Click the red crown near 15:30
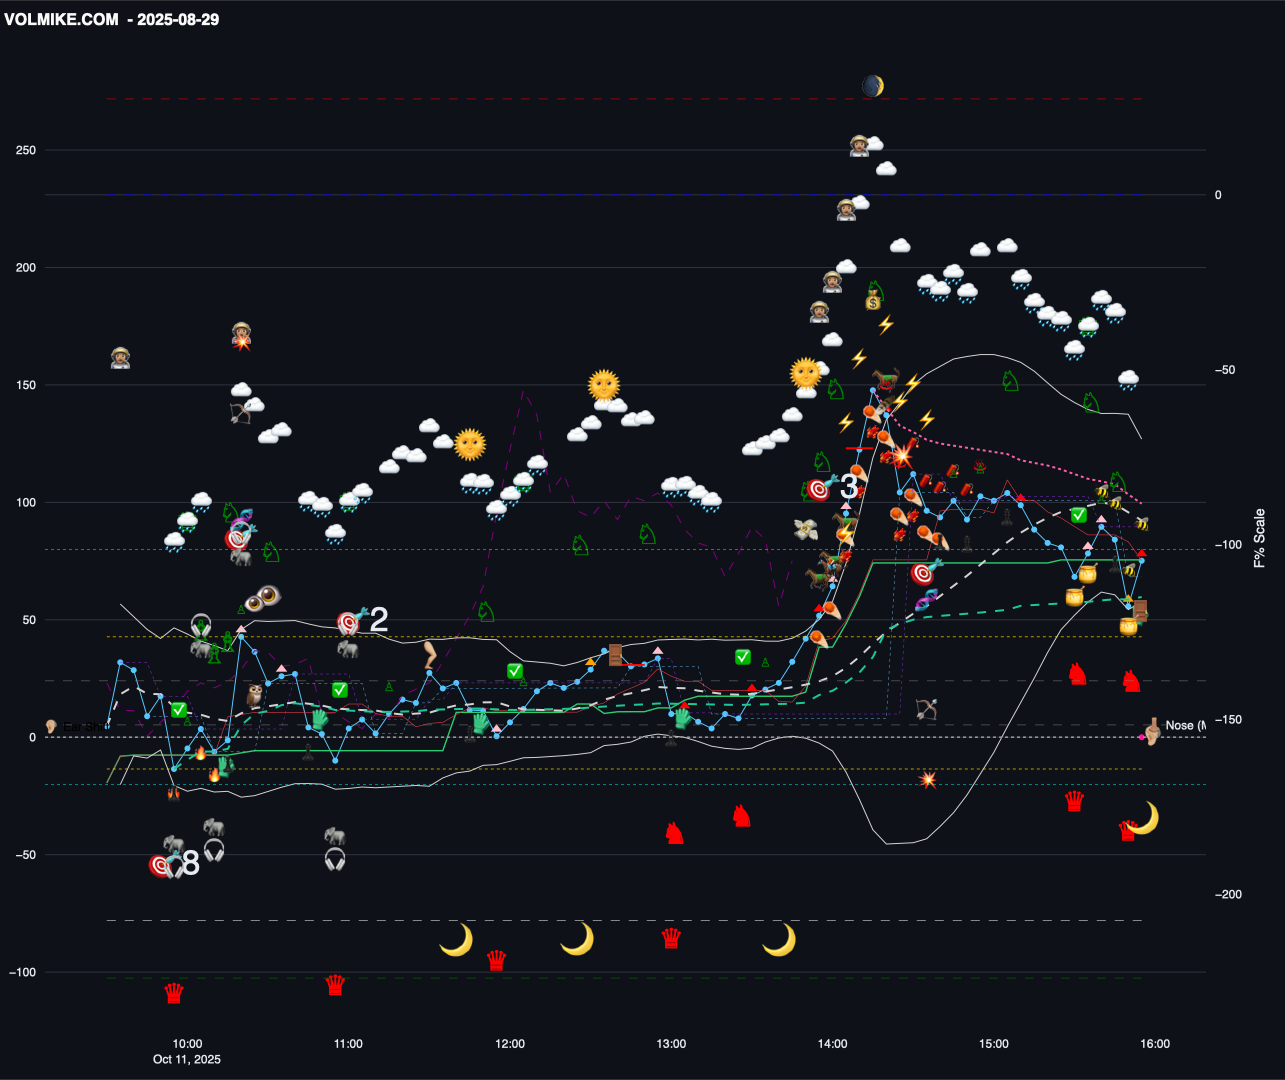Screen dimensions: 1285x1080 [x=1075, y=801]
